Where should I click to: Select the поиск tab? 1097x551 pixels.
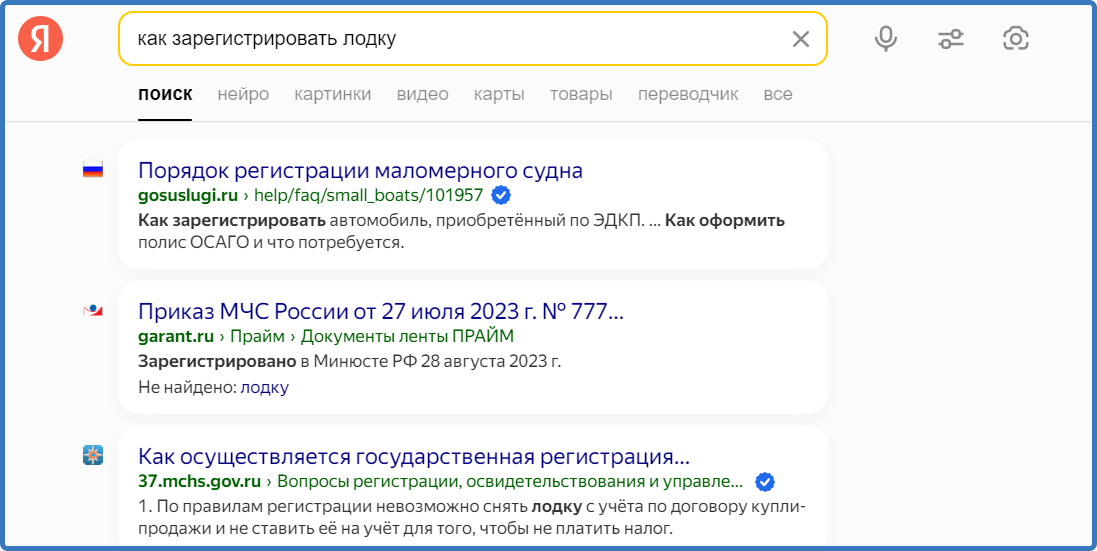tap(165, 94)
